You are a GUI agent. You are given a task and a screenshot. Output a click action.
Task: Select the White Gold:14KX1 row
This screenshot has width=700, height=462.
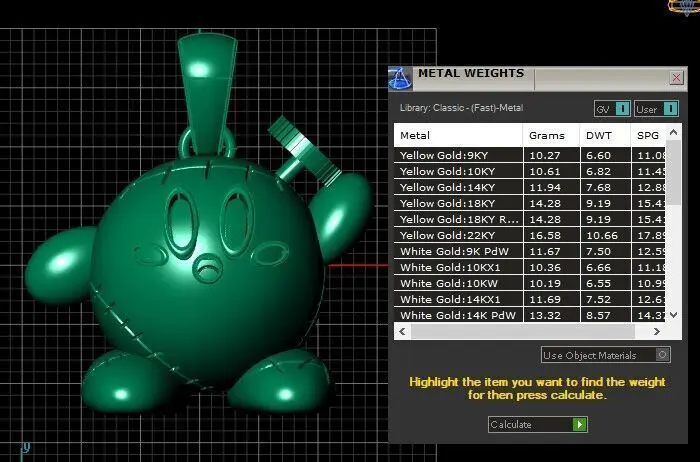(x=530, y=300)
